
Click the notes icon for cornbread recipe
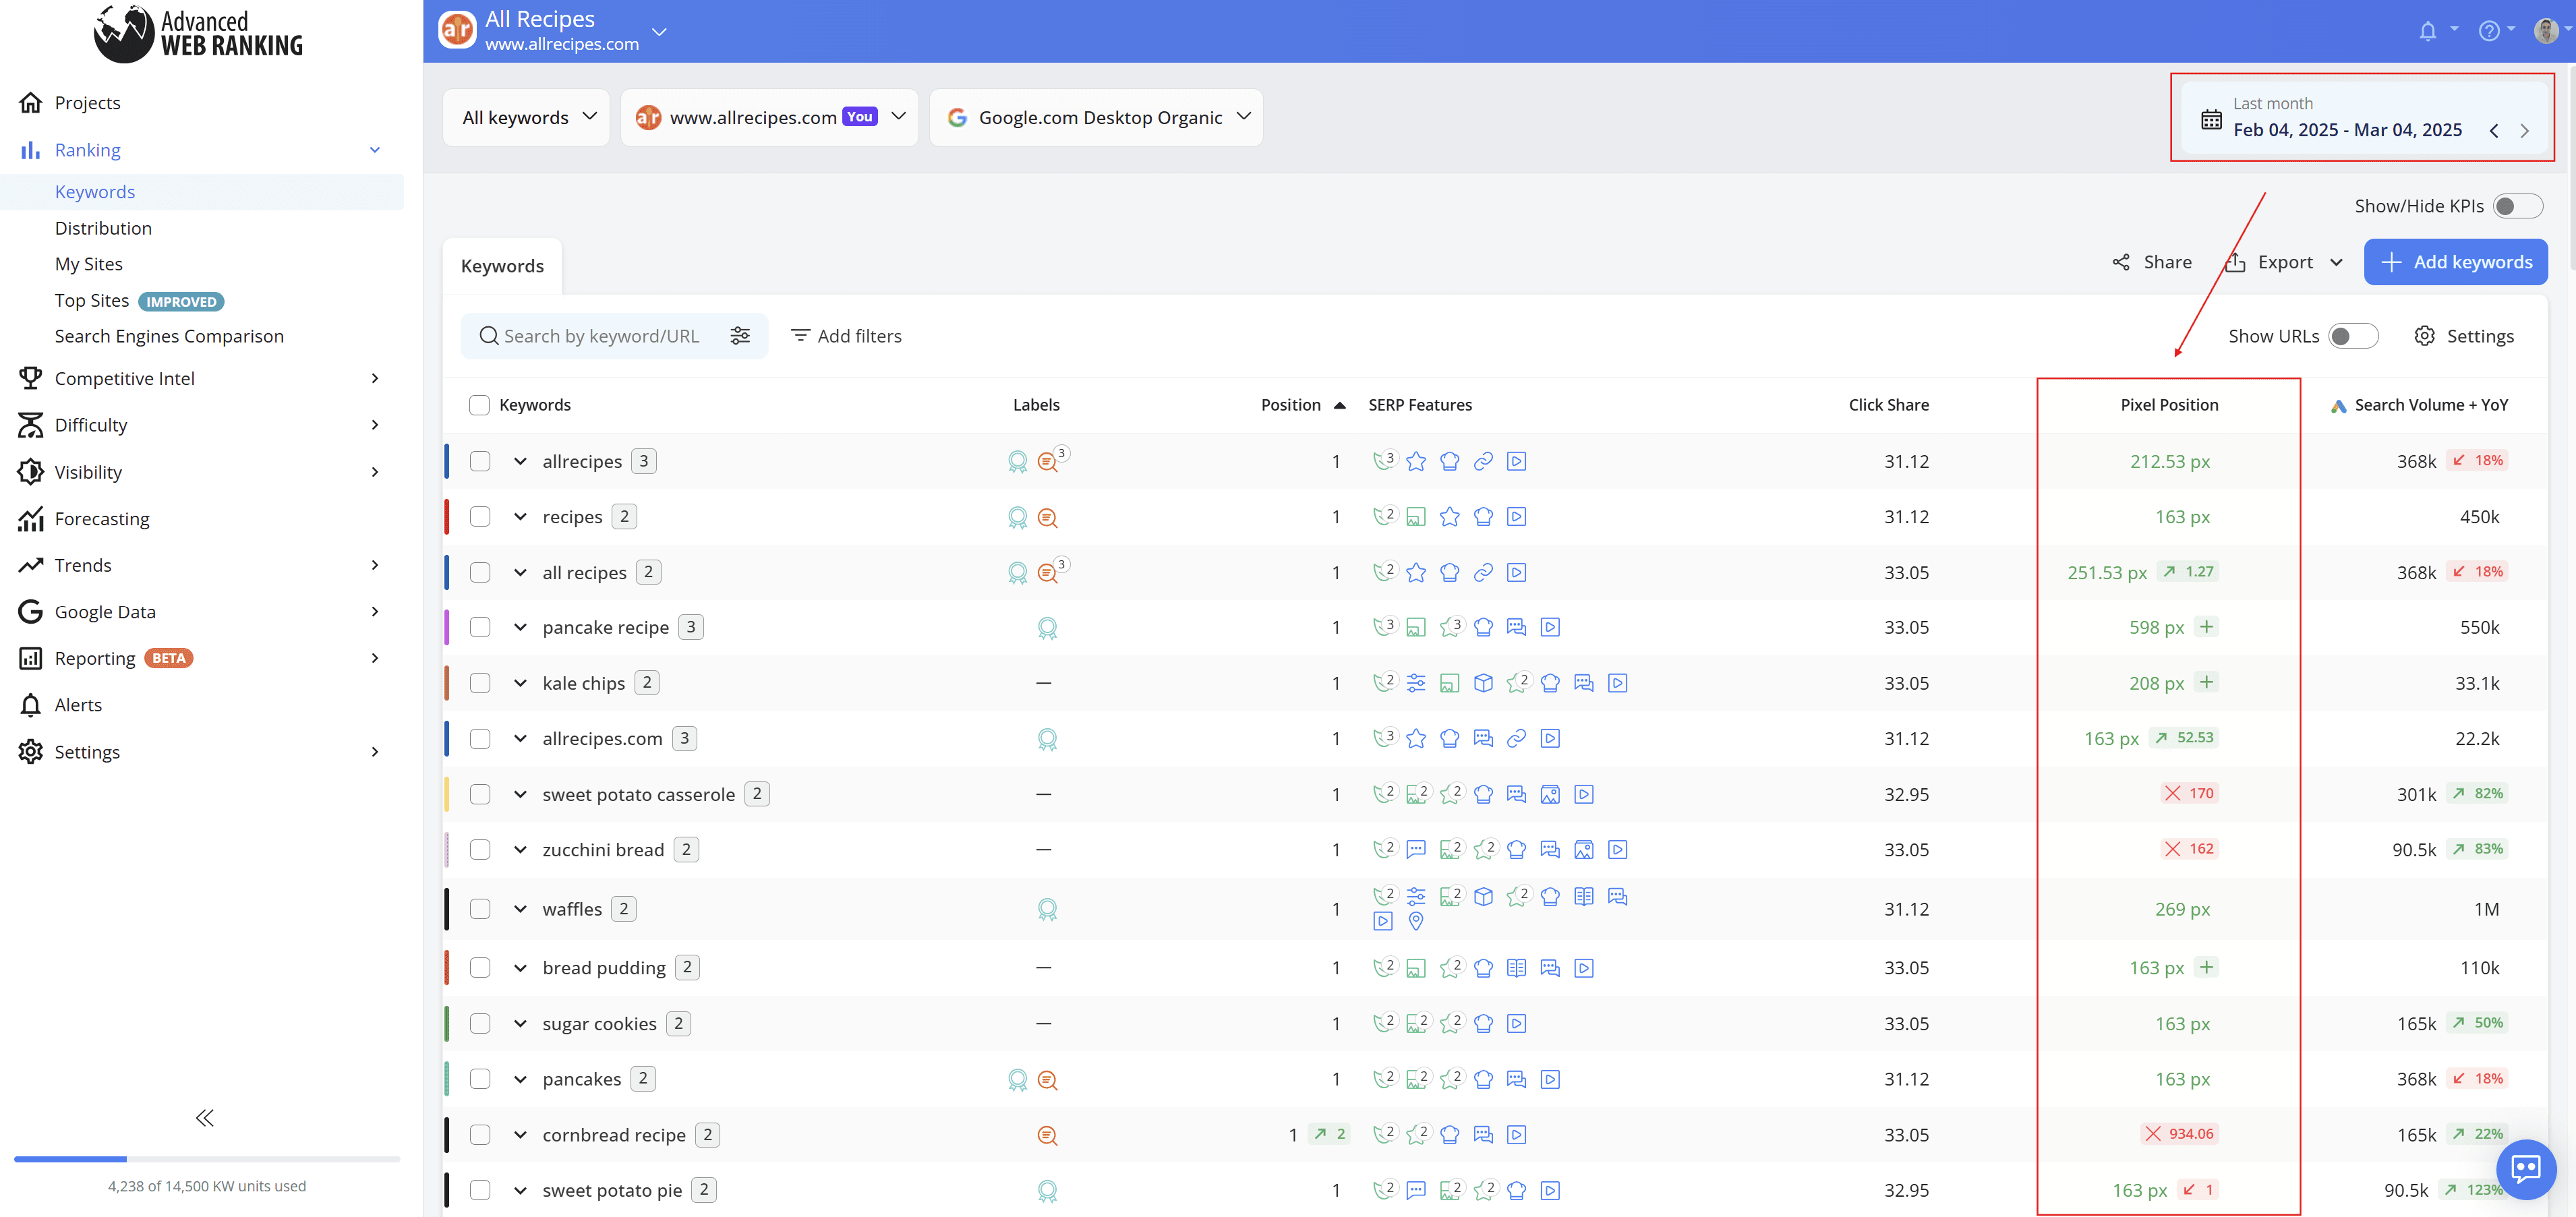point(1047,1135)
